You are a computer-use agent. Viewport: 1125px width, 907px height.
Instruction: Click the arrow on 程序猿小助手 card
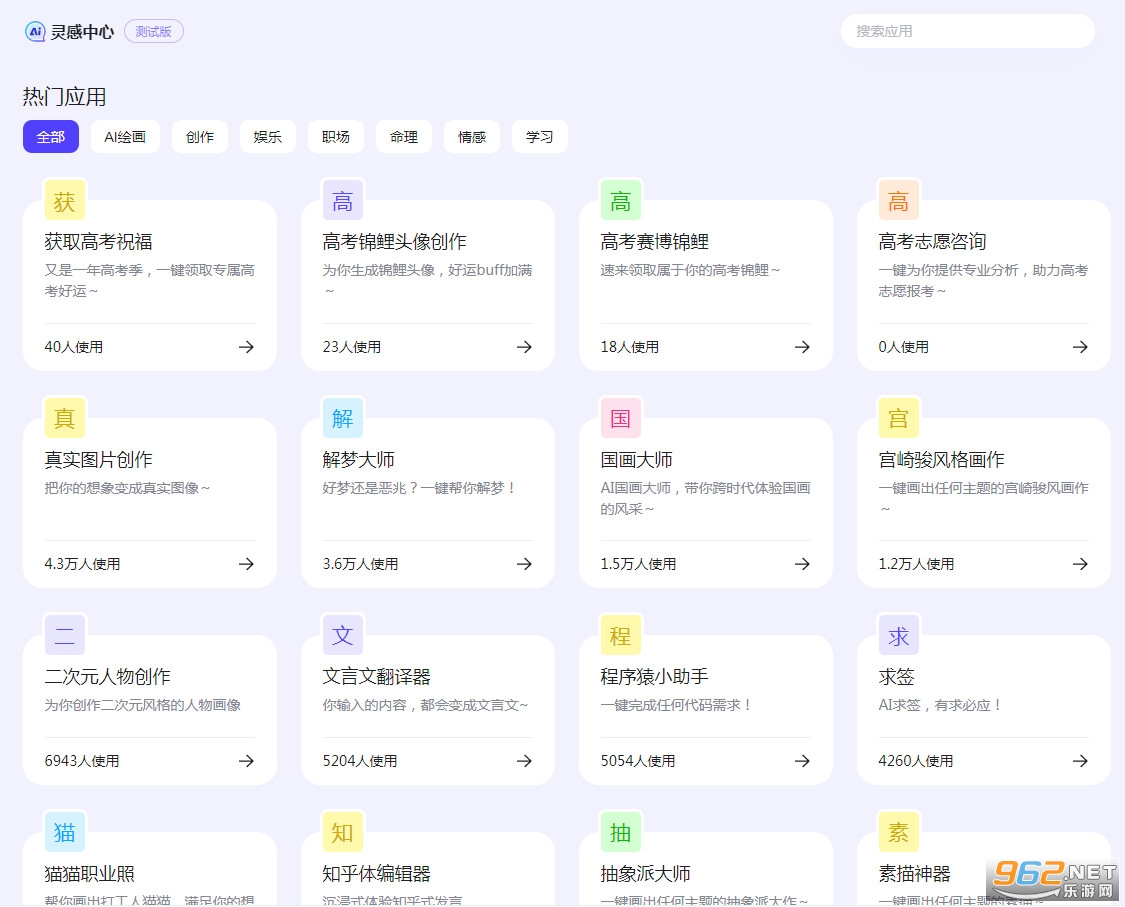coord(802,761)
